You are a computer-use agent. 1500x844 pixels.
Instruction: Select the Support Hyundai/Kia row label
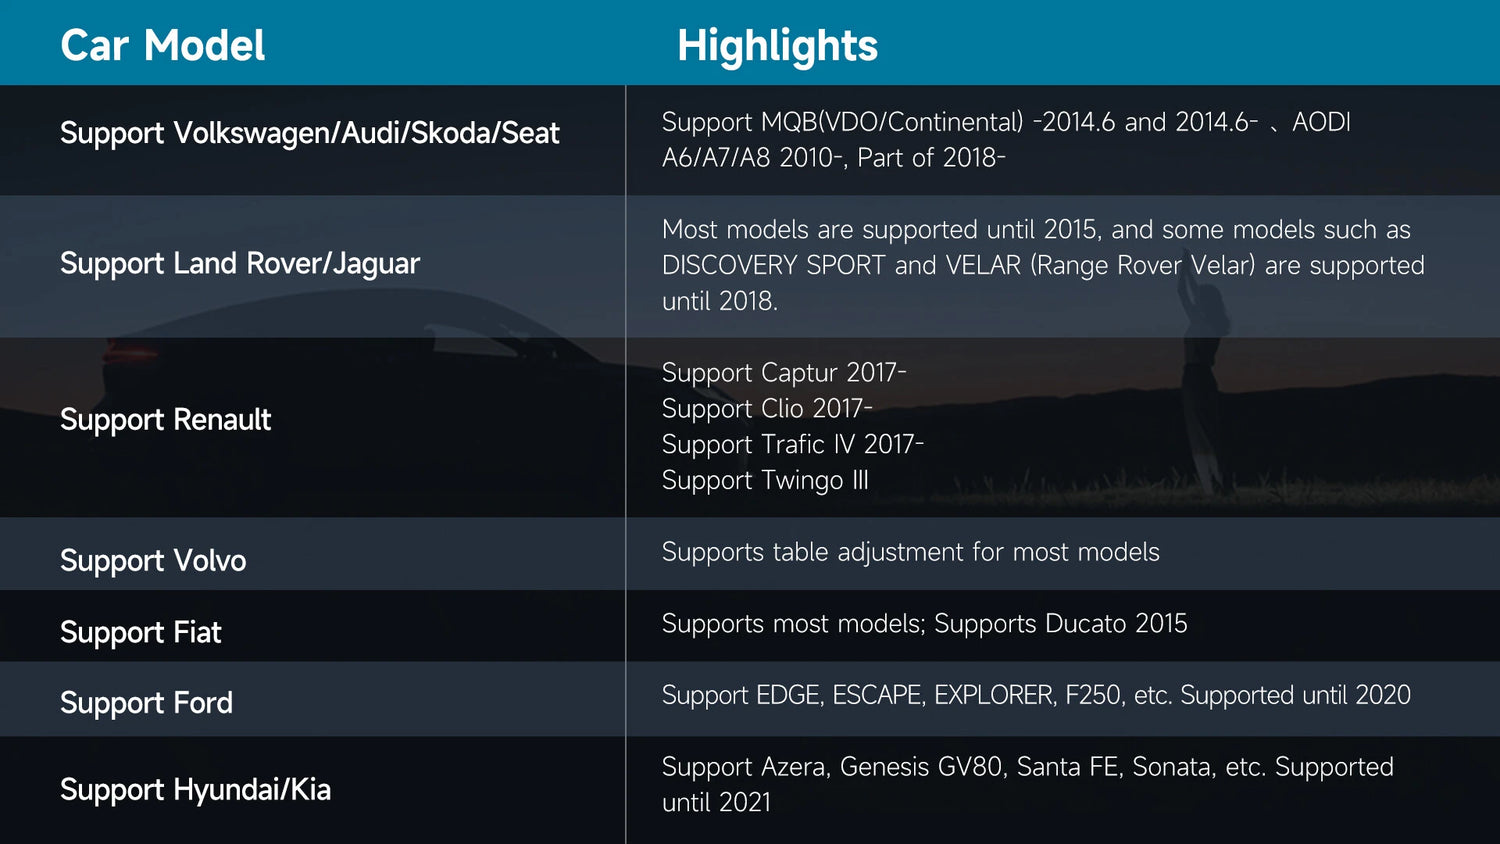pyautogui.click(x=195, y=789)
